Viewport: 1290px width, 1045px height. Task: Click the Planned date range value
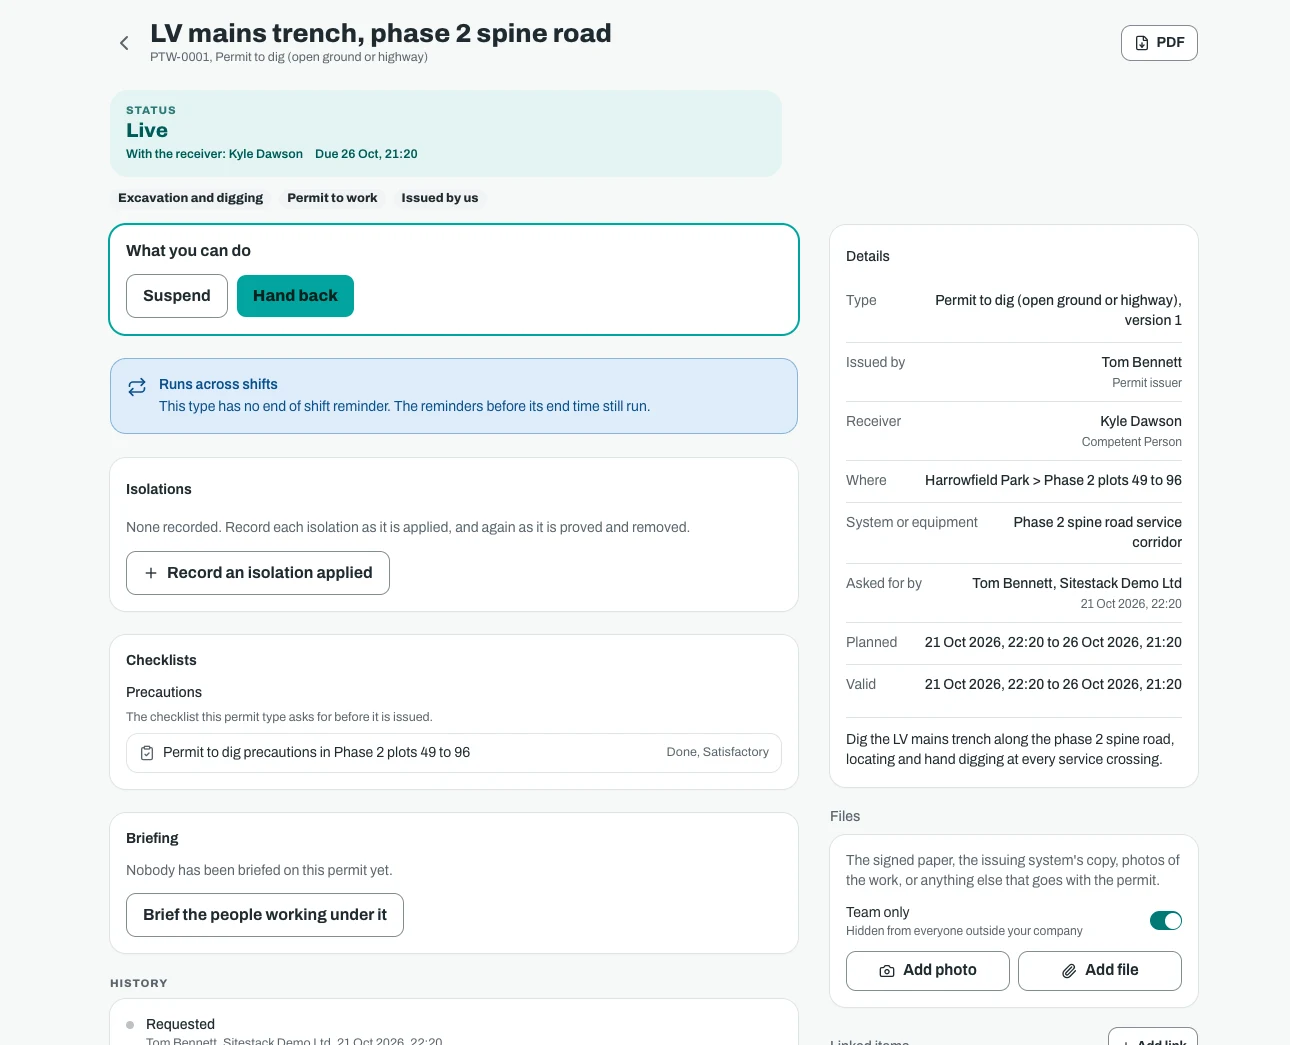(1053, 642)
